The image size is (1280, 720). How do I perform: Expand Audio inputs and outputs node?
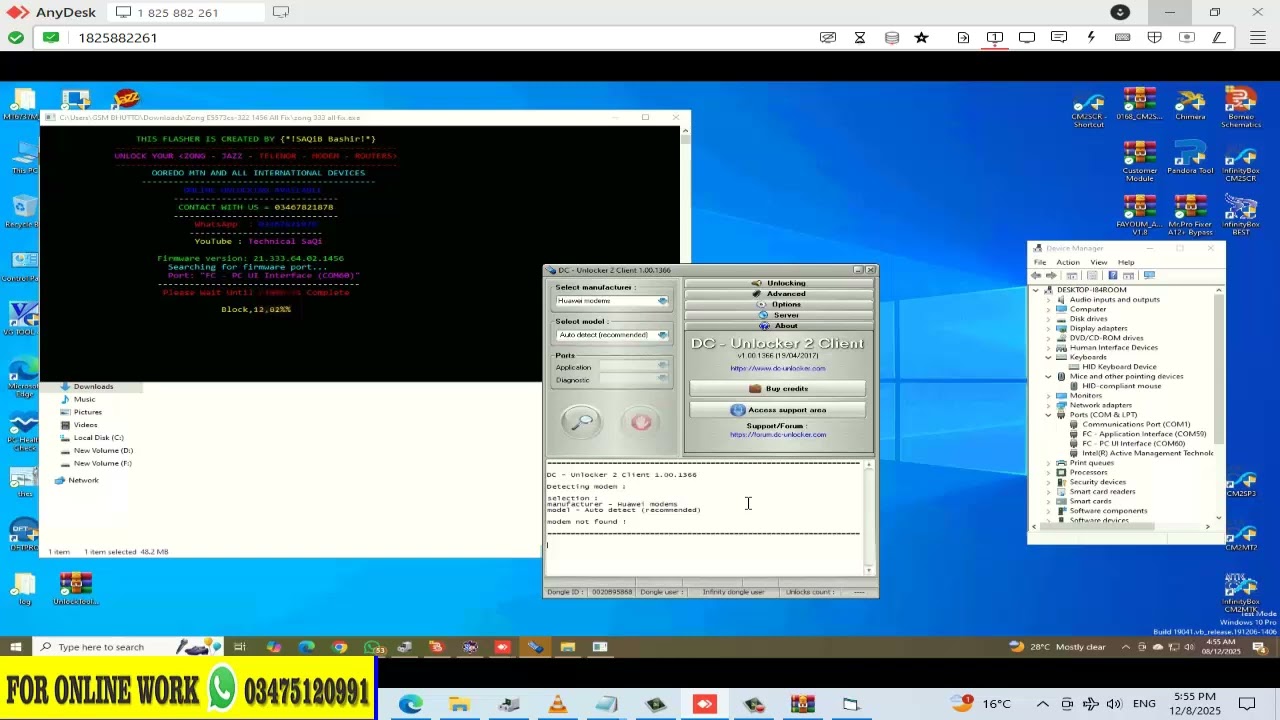[x=1048, y=300]
